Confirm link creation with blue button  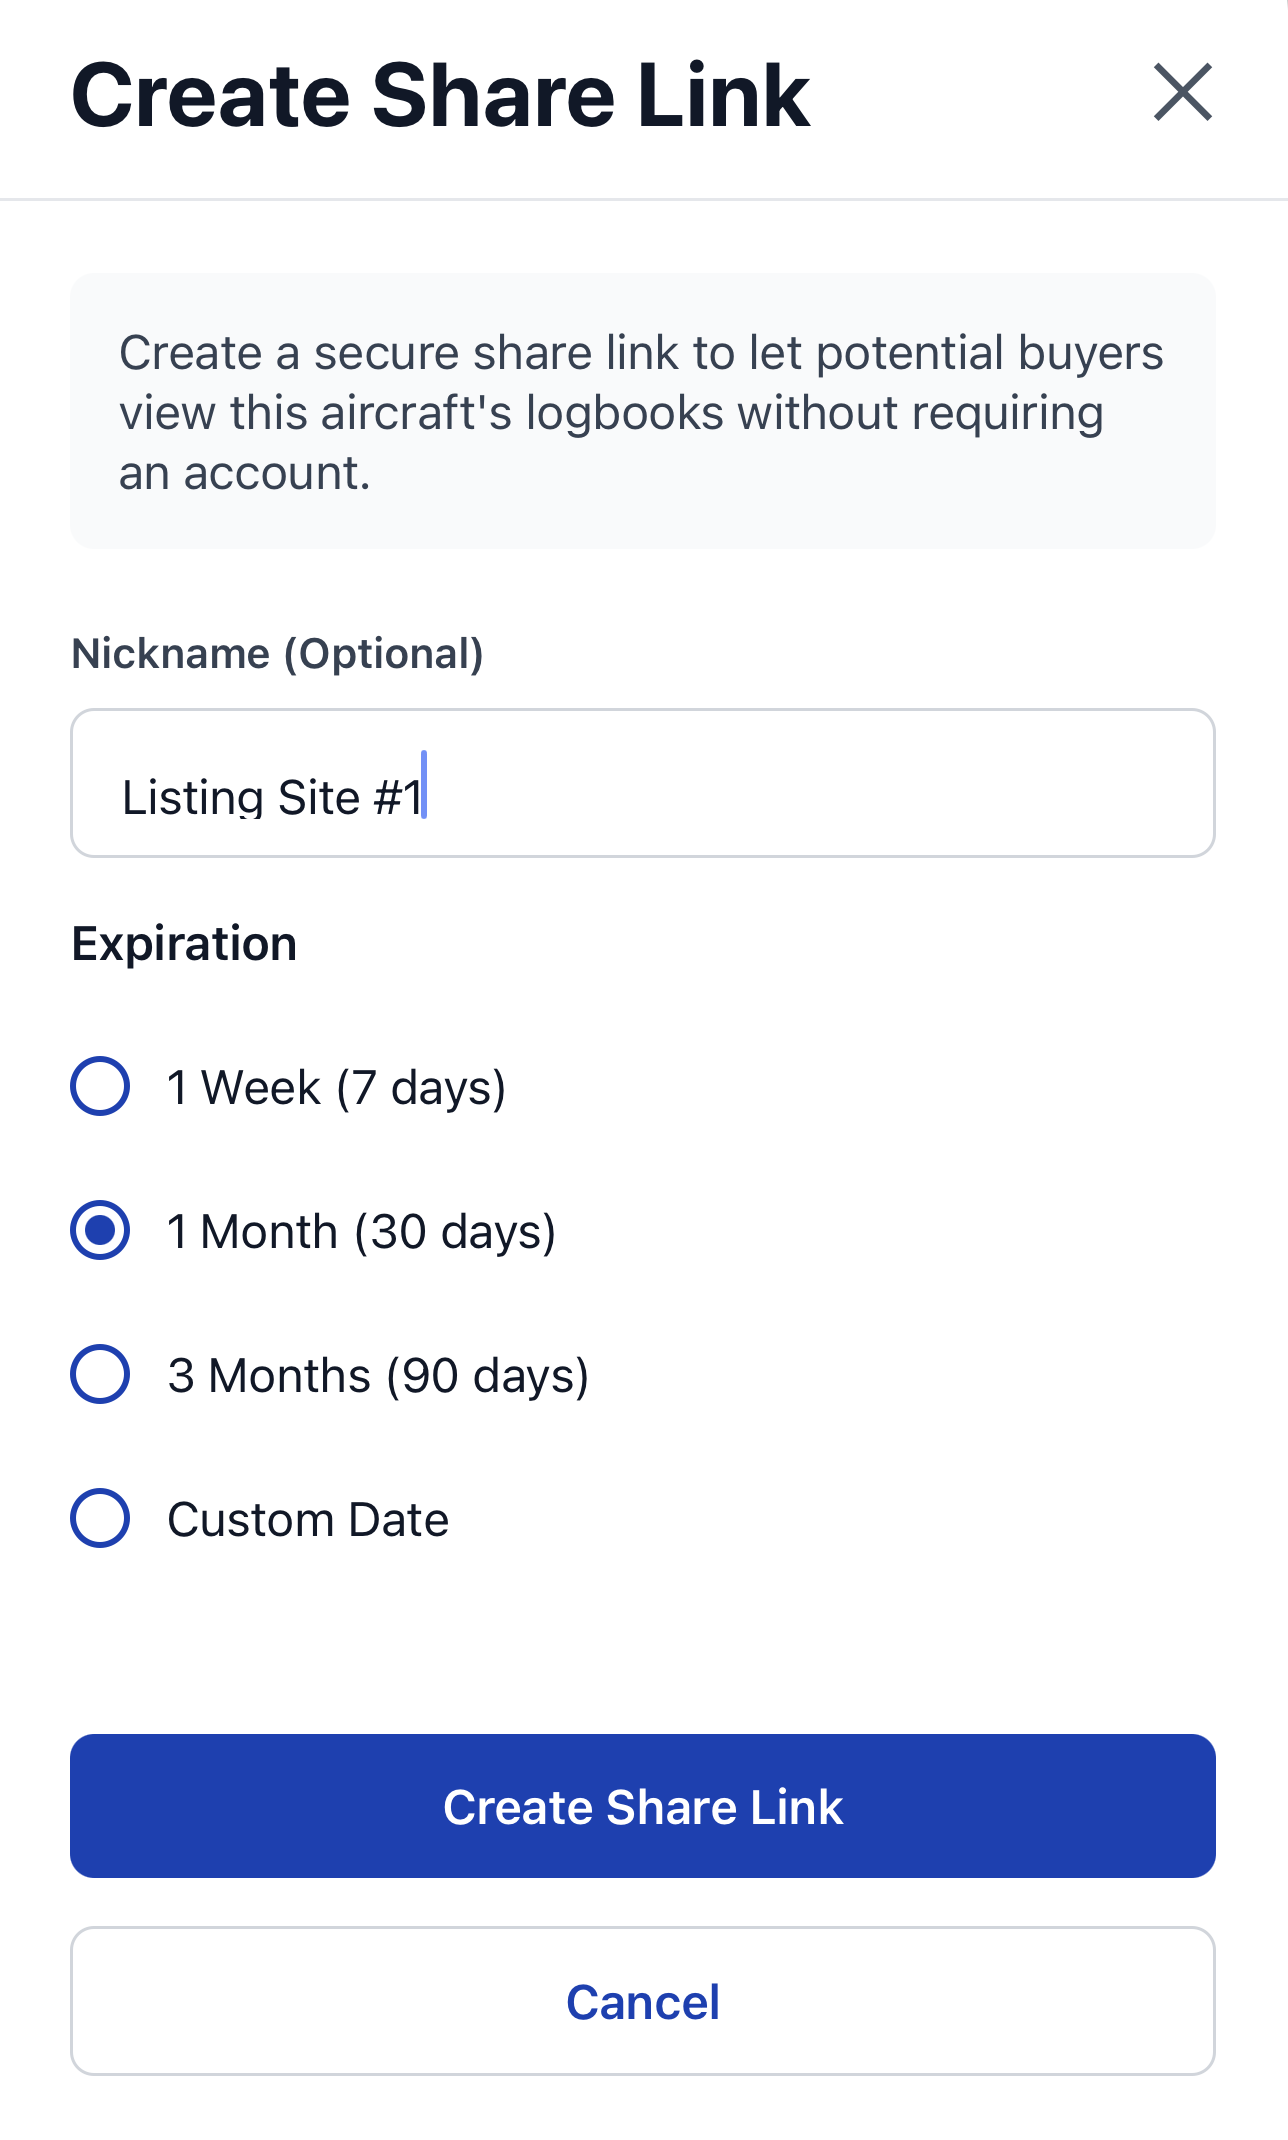644,1806
